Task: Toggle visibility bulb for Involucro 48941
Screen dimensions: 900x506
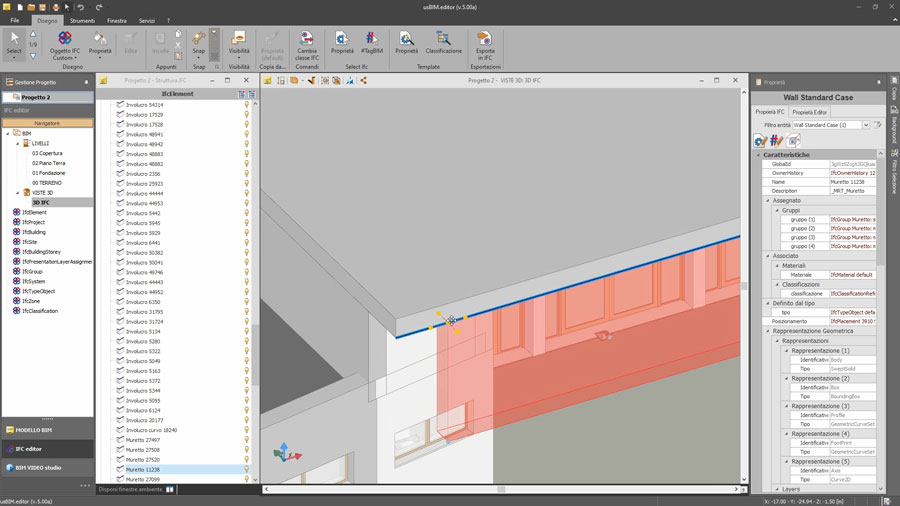Action: (247, 134)
